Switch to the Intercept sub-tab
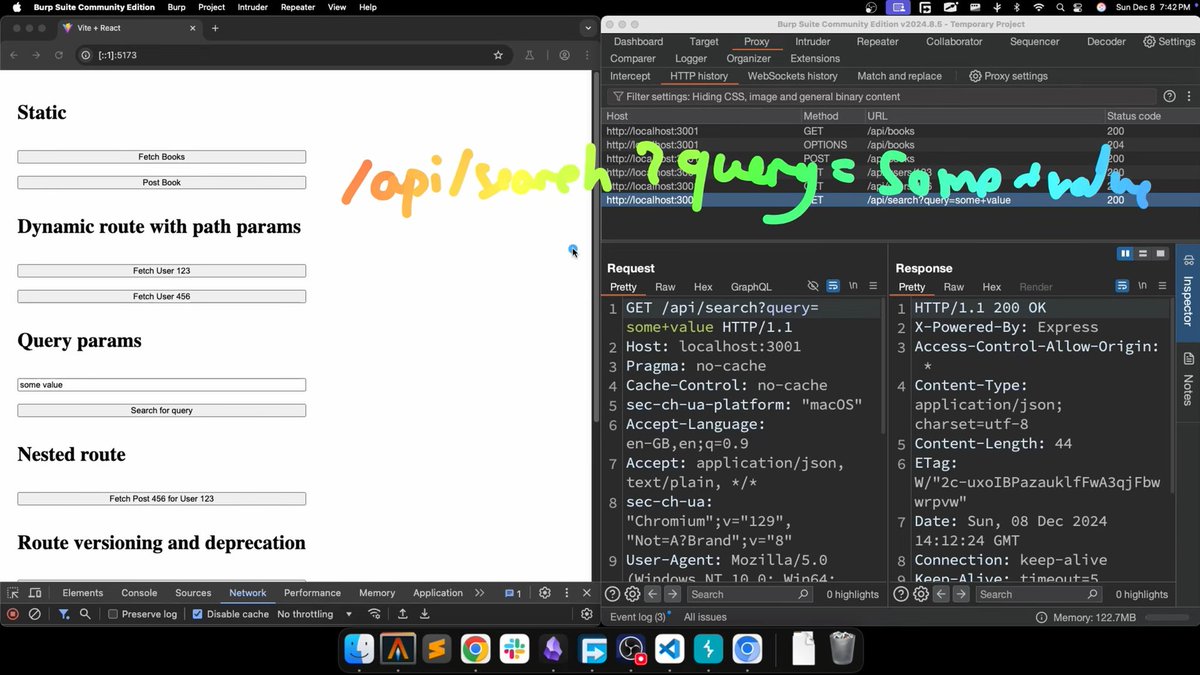The image size is (1200, 675). 630,76
